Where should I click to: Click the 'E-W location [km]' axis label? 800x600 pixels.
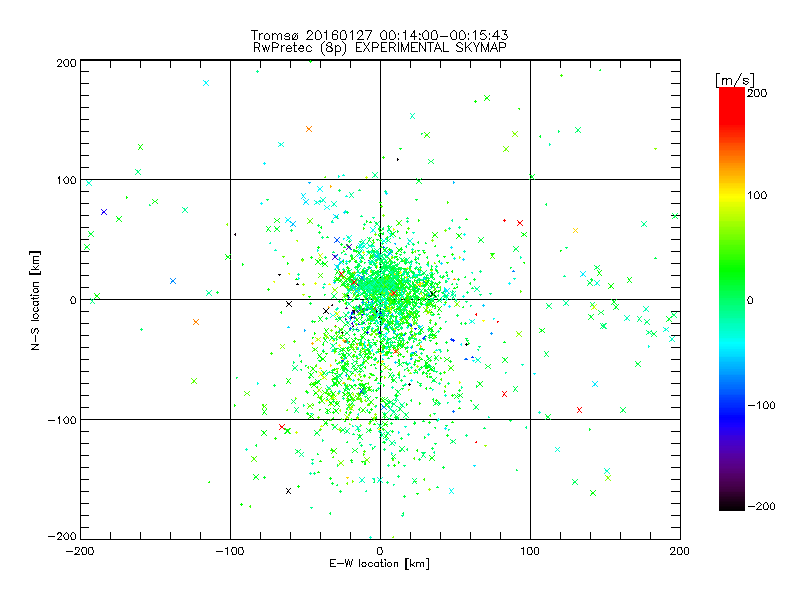[x=379, y=564]
